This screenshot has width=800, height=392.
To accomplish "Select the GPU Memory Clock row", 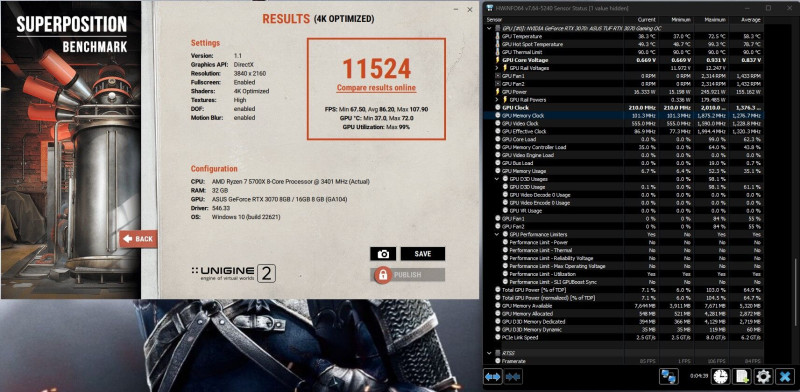I will 623,116.
